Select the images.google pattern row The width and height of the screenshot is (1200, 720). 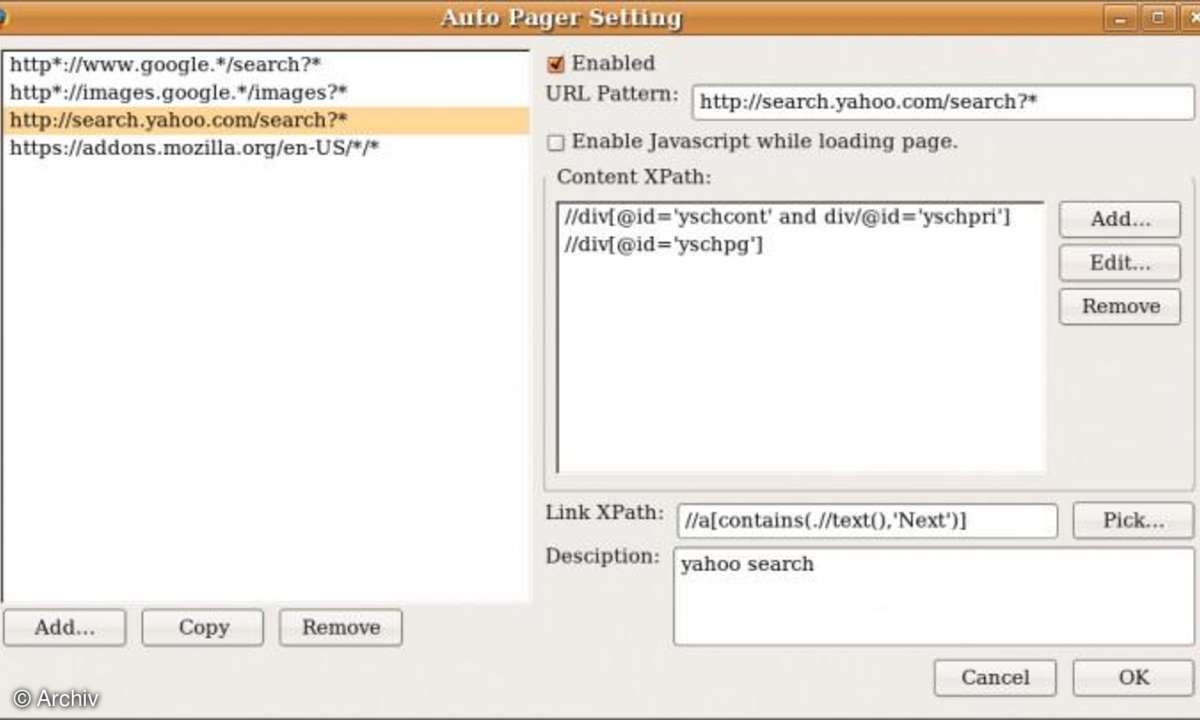click(265, 93)
